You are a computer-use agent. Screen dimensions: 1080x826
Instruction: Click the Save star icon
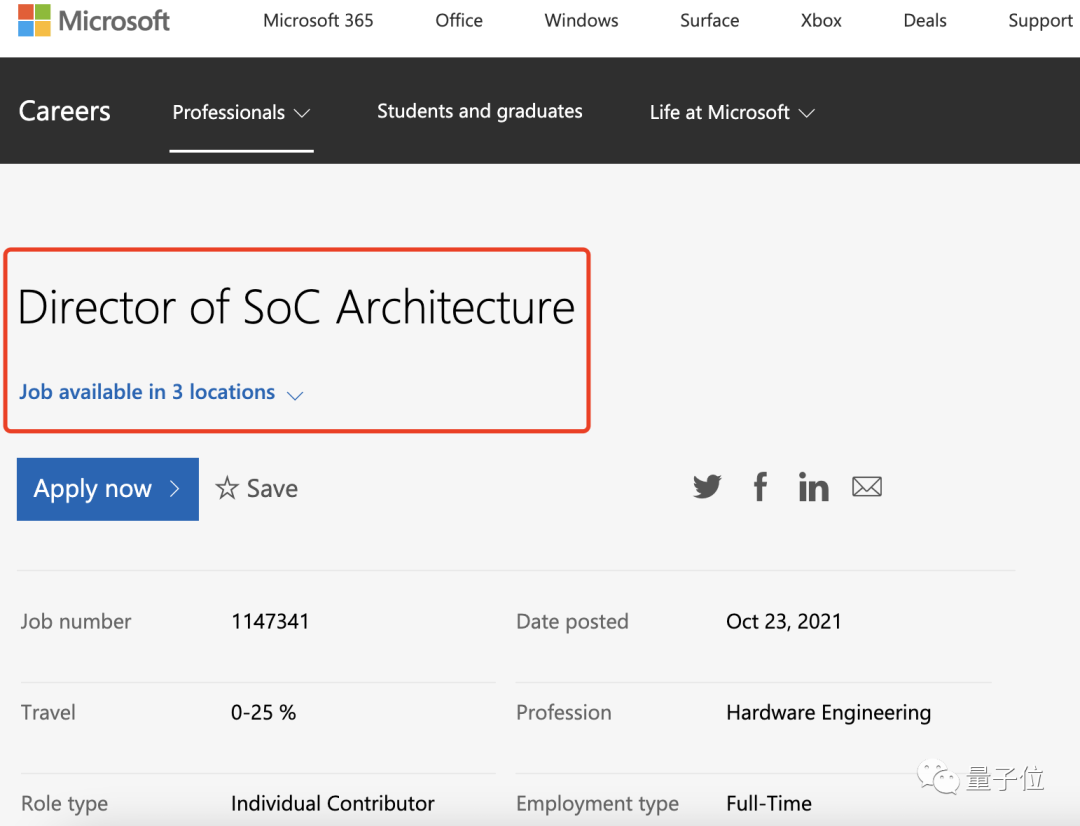pyautogui.click(x=227, y=488)
